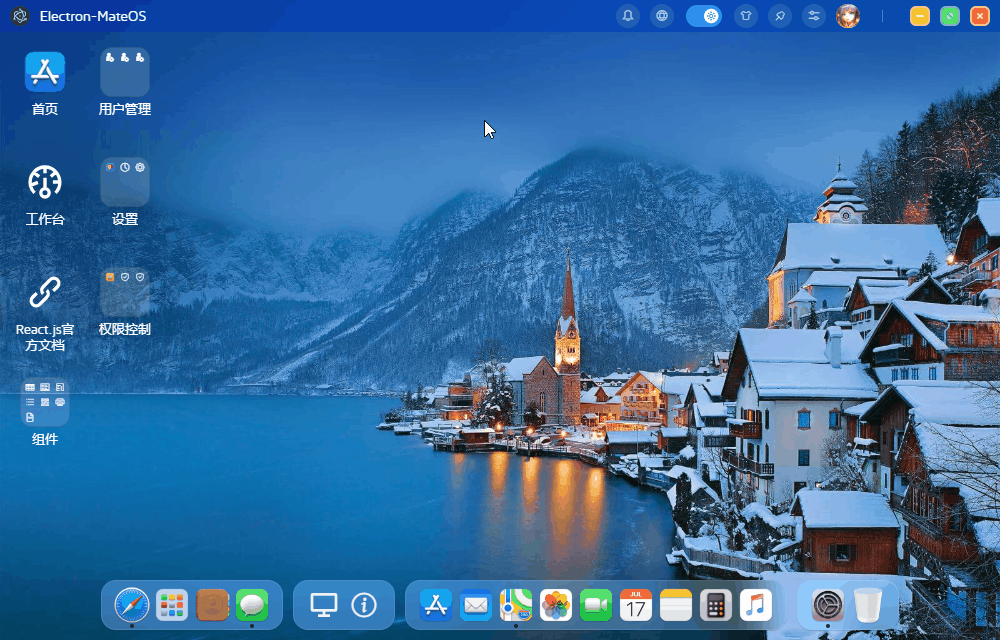Open the 用户管理 folder
1000x640 pixels.
[x=124, y=71]
